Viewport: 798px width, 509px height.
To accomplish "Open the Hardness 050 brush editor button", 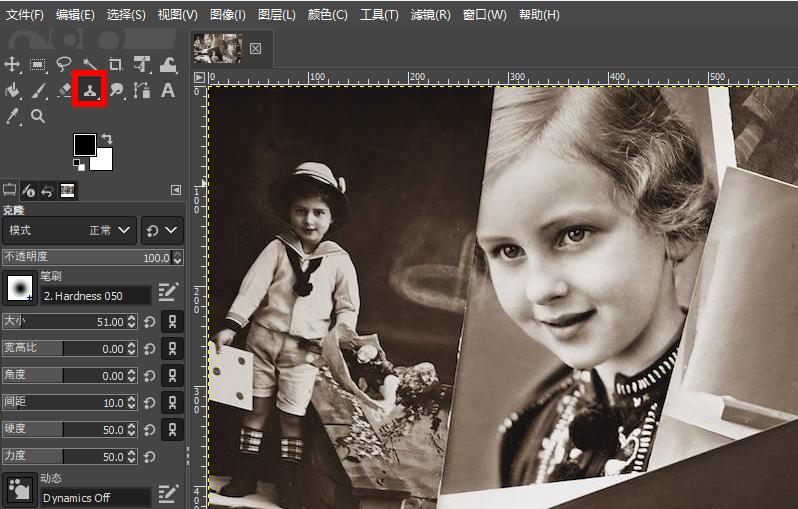I will click(167, 292).
